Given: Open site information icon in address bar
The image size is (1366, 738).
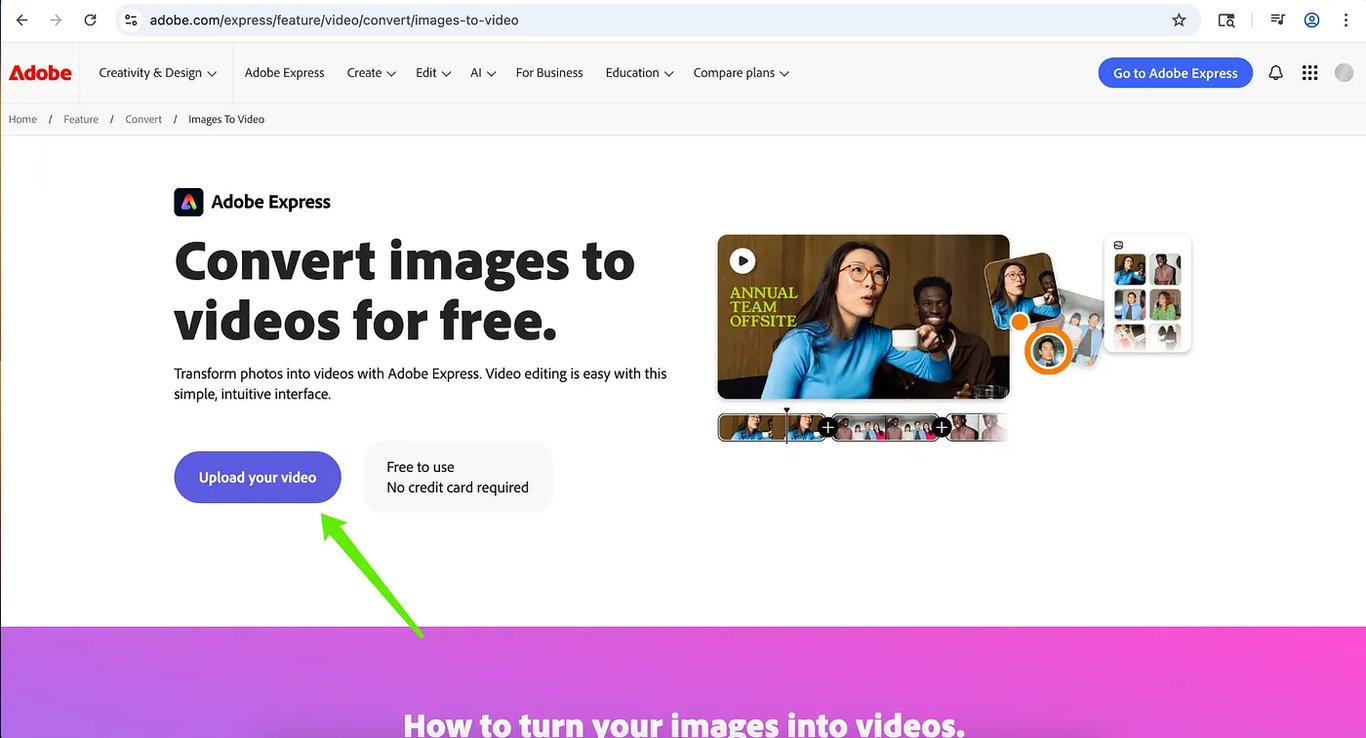Looking at the screenshot, I should [131, 20].
